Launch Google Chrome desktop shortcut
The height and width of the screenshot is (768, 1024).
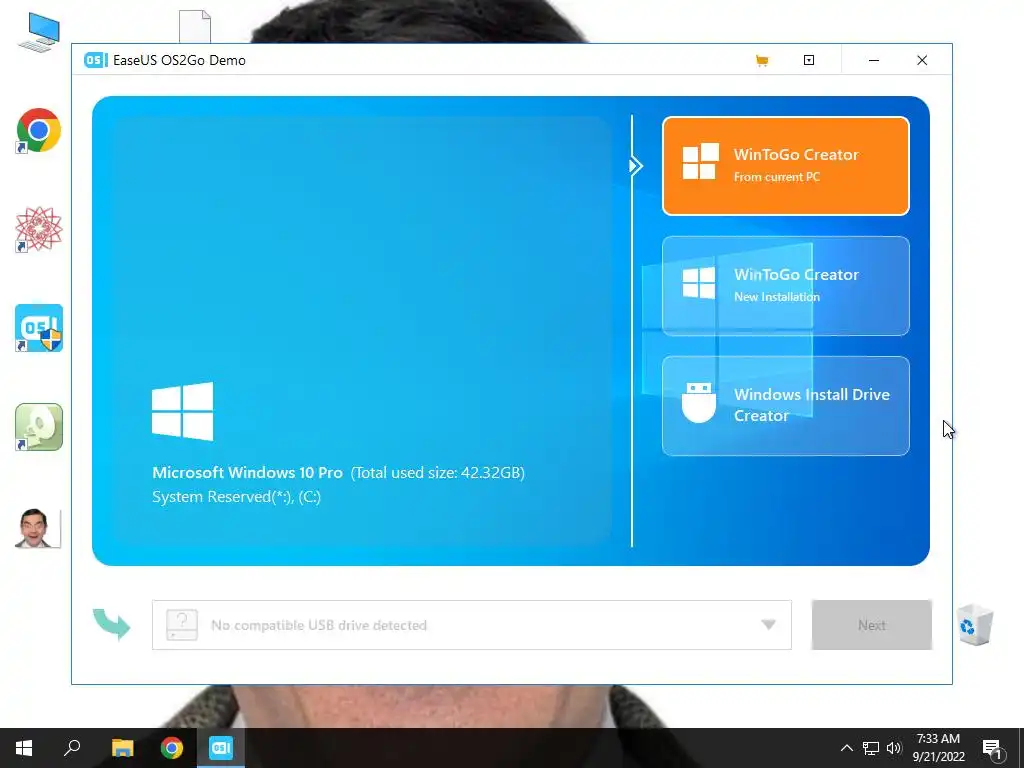(39, 131)
